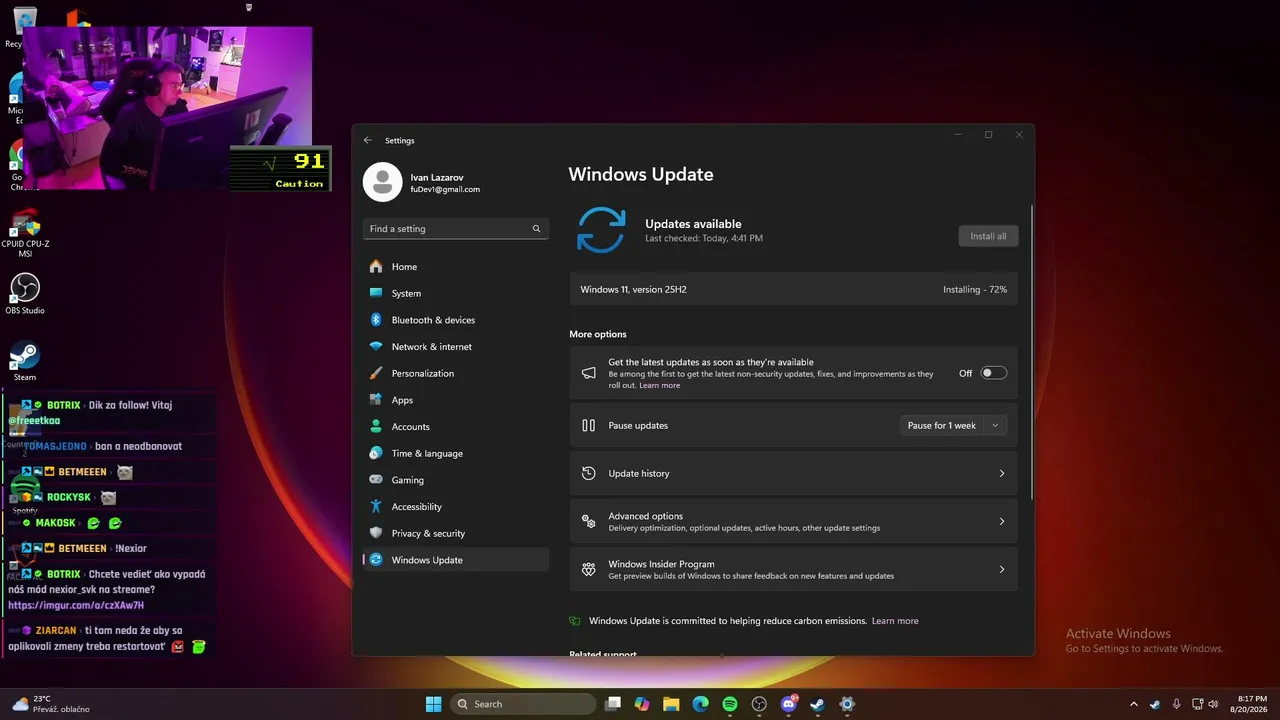
Task: Expand the Advanced options row chevron
Action: point(1001,522)
